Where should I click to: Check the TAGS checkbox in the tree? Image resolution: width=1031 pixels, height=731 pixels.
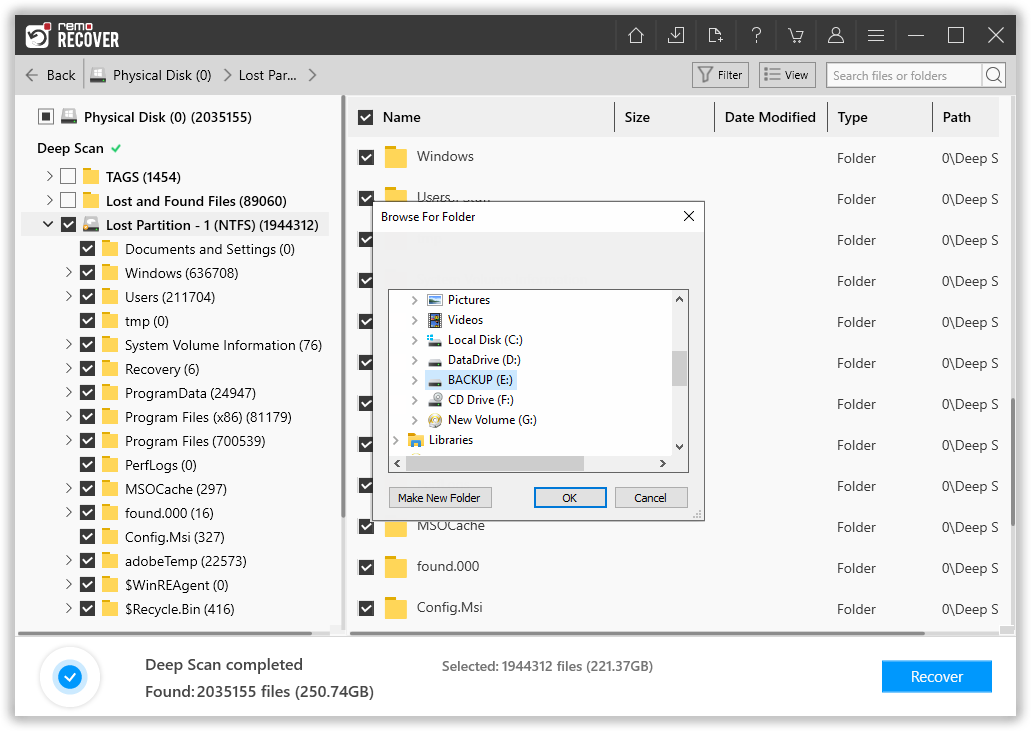pos(68,176)
